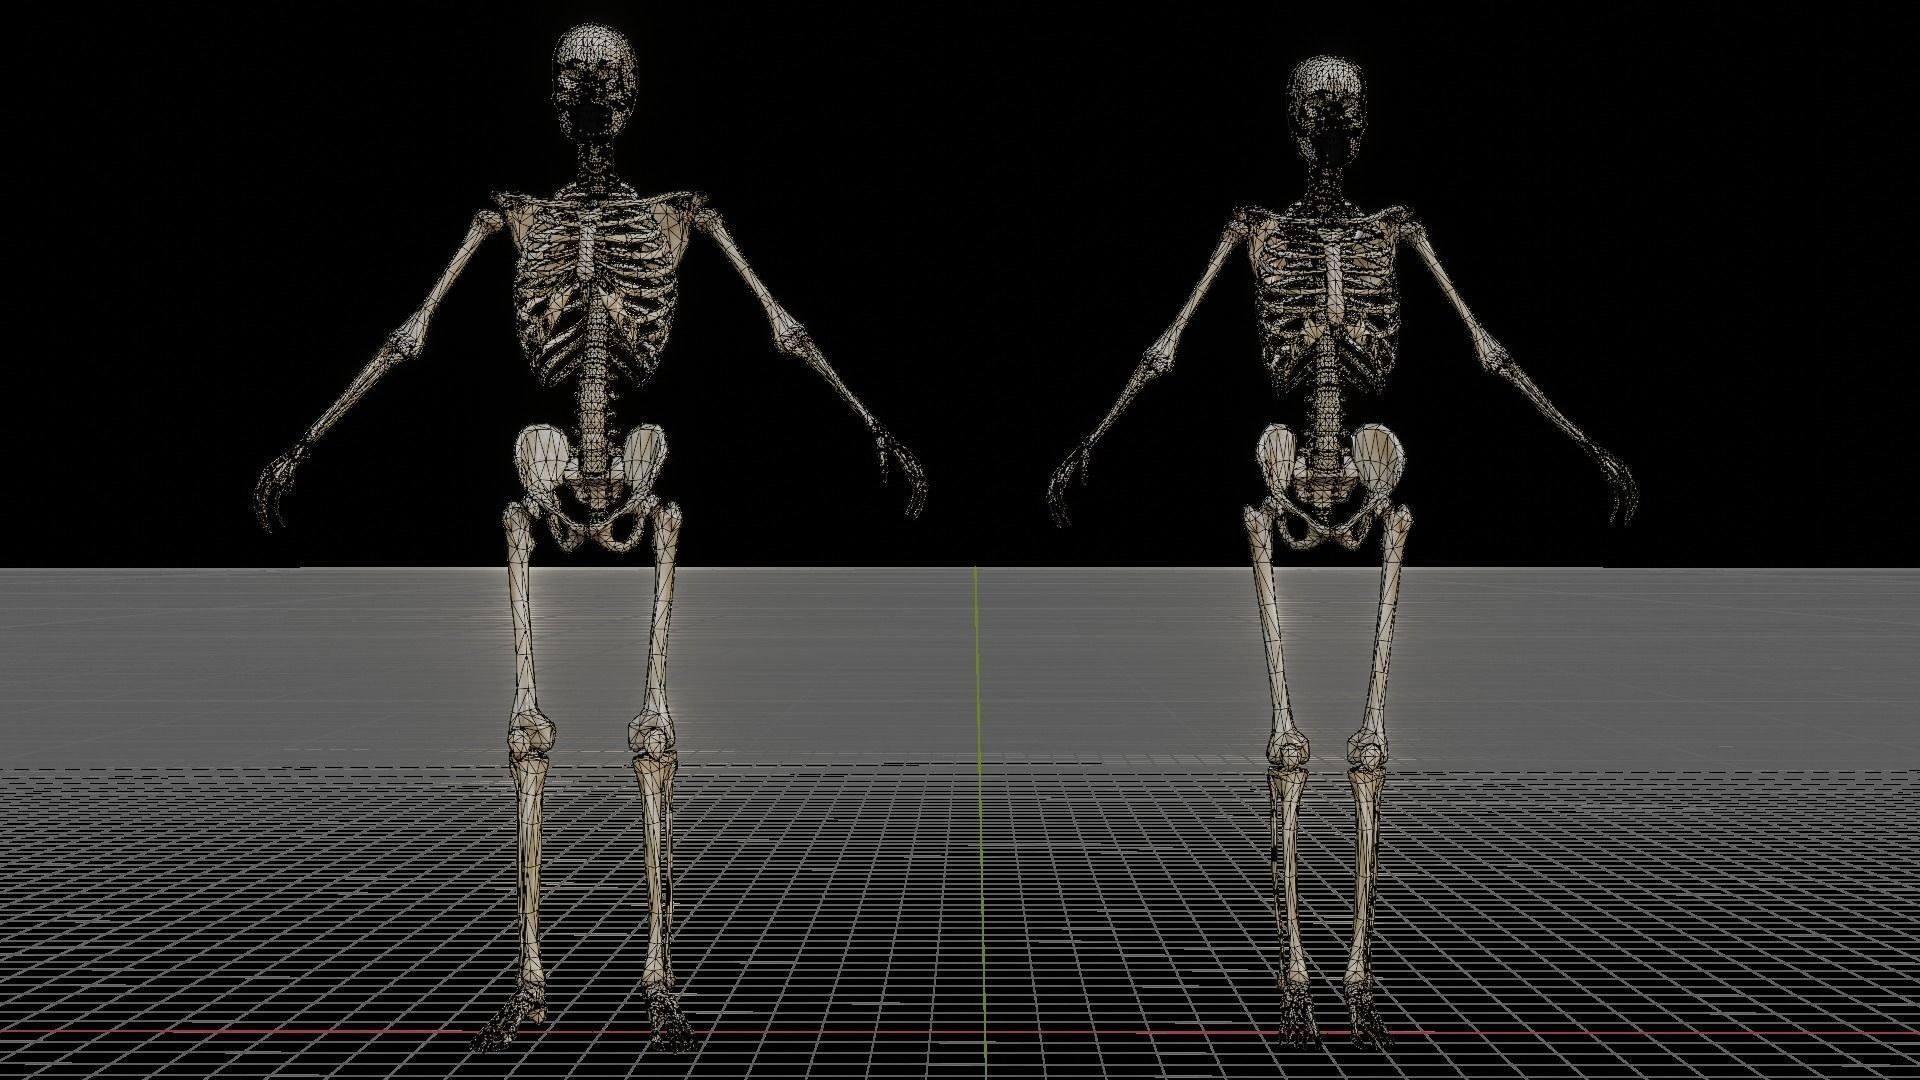Click the right skeleton's ribcage

point(1327,300)
